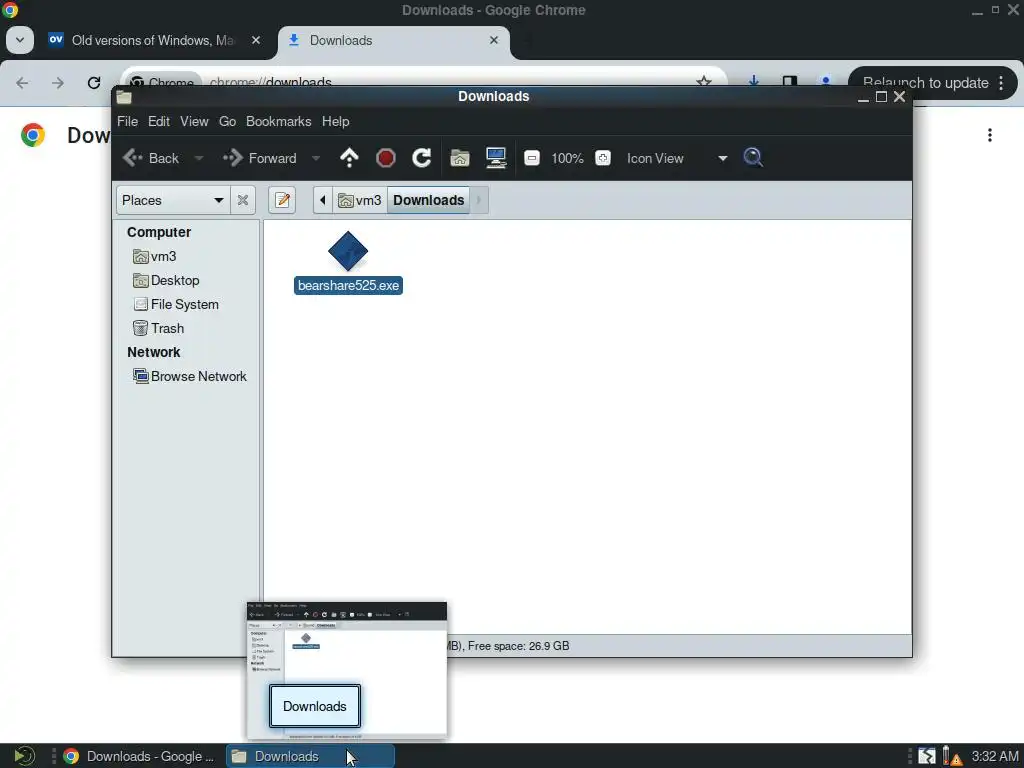The width and height of the screenshot is (1024, 768).
Task: Open the Places side pane dropdown
Action: 173,200
